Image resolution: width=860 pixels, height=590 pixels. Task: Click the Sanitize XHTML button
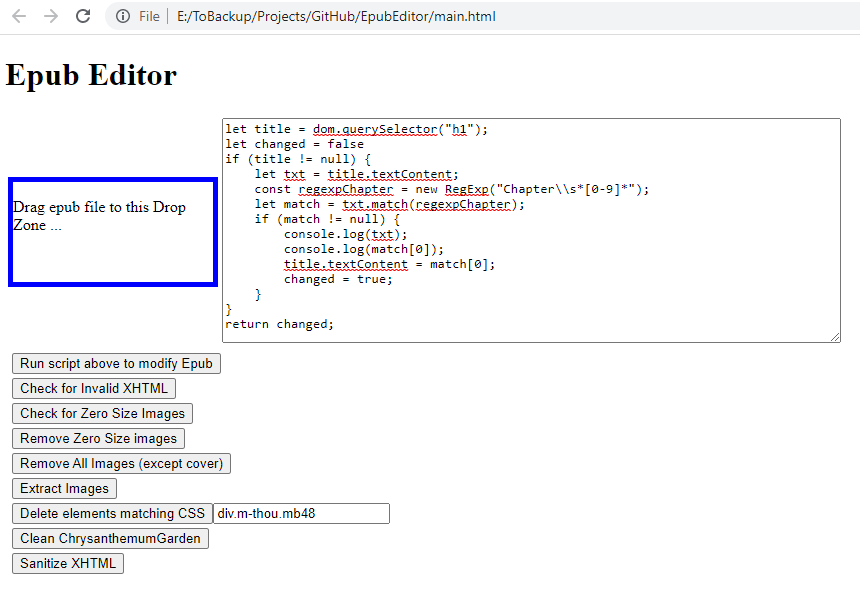[68, 564]
